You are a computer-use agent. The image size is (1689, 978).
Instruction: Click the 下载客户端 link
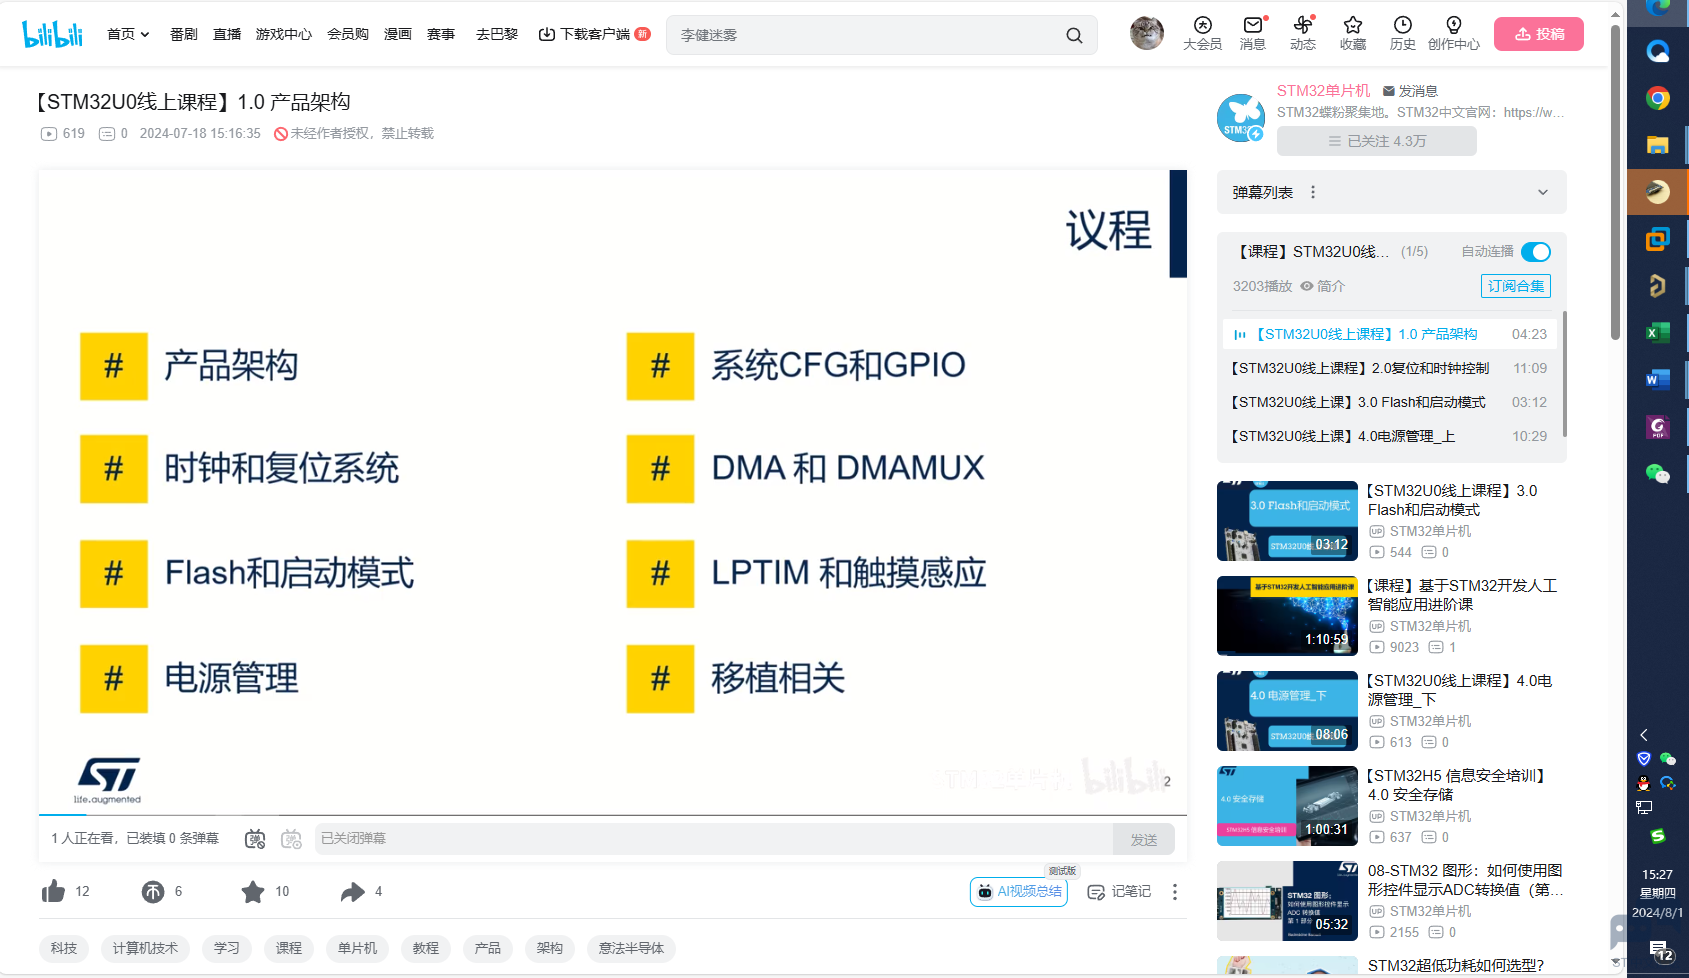coord(594,34)
